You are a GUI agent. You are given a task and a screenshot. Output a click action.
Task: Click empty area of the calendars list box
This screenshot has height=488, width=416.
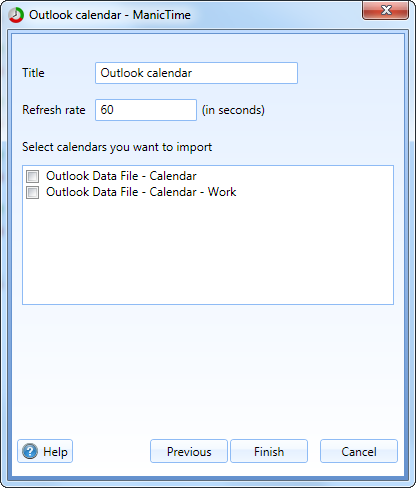point(208,253)
